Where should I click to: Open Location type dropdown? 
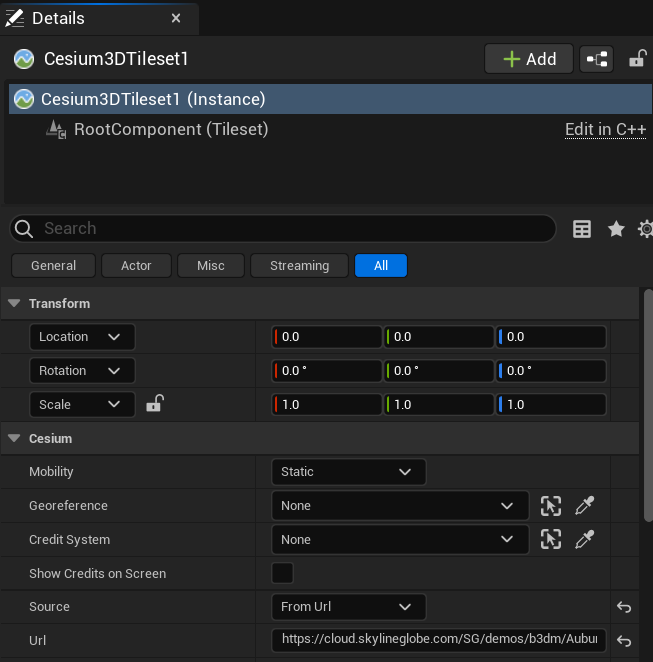point(82,337)
